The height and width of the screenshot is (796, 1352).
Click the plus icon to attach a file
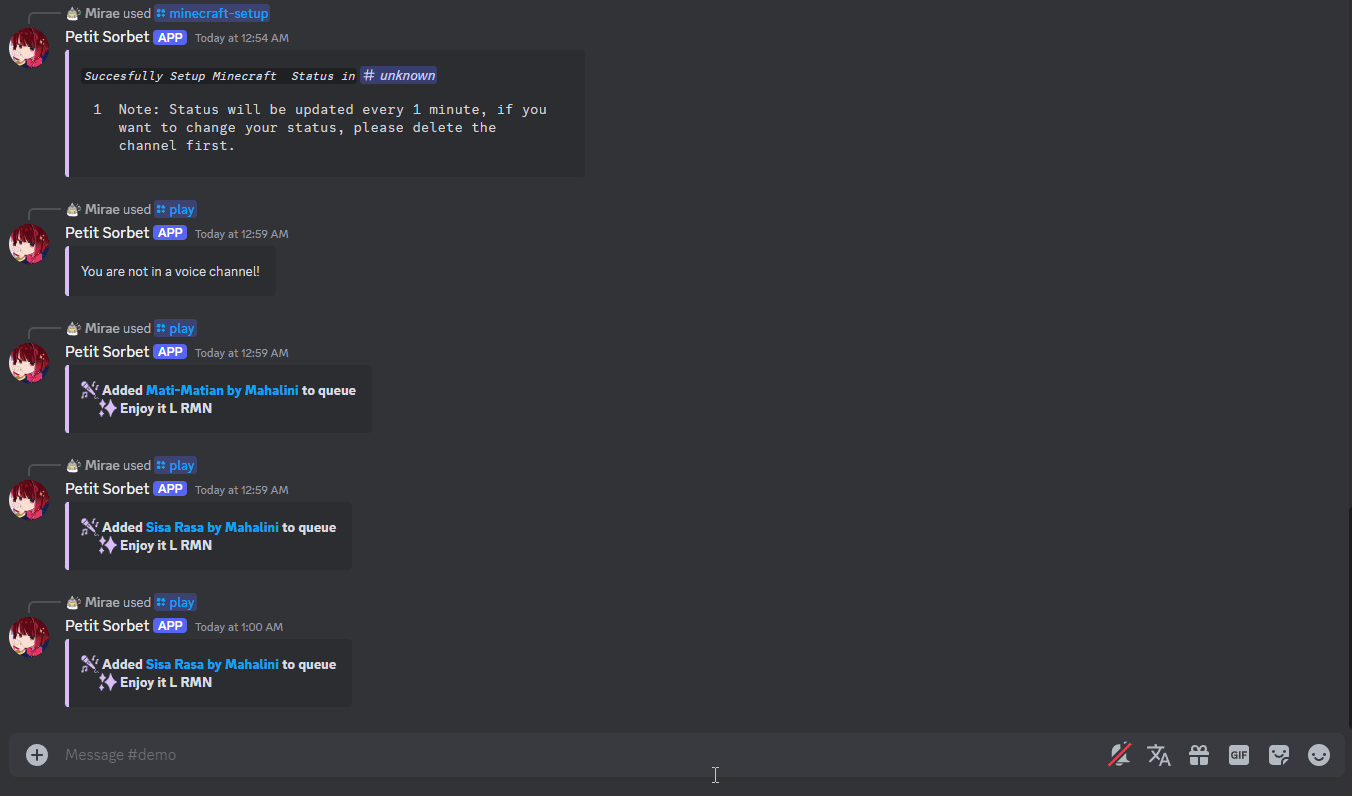[x=37, y=755]
